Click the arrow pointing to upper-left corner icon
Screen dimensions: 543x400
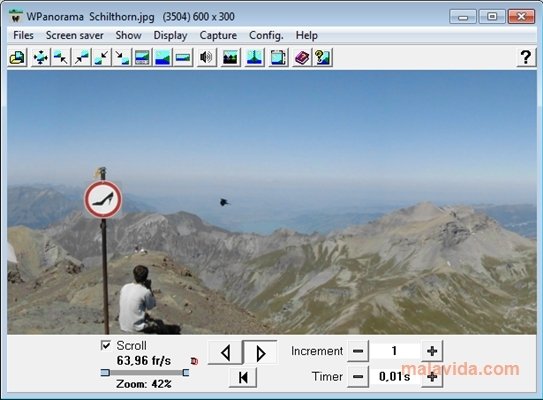tap(61, 57)
